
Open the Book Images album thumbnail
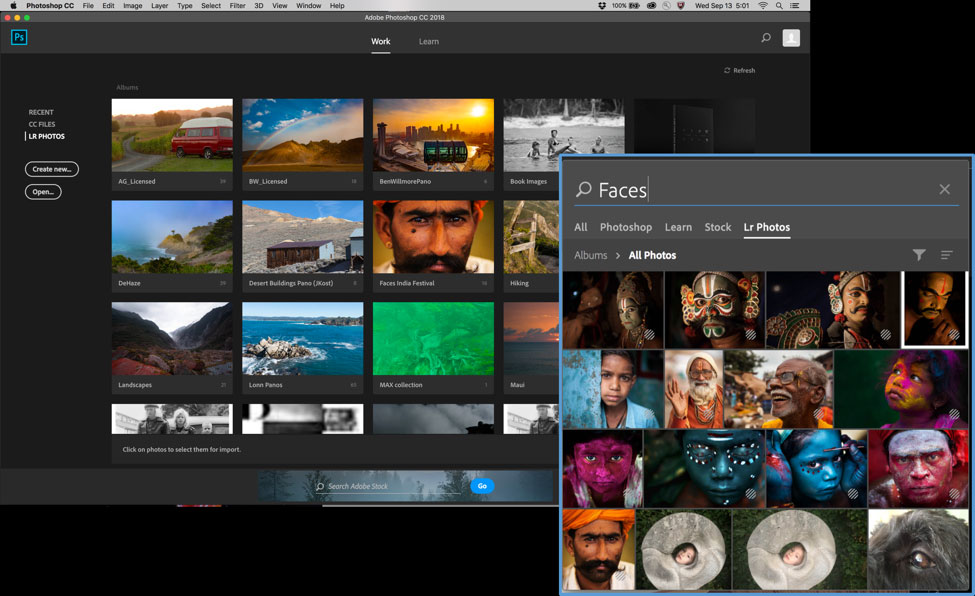pyautogui.click(x=563, y=128)
